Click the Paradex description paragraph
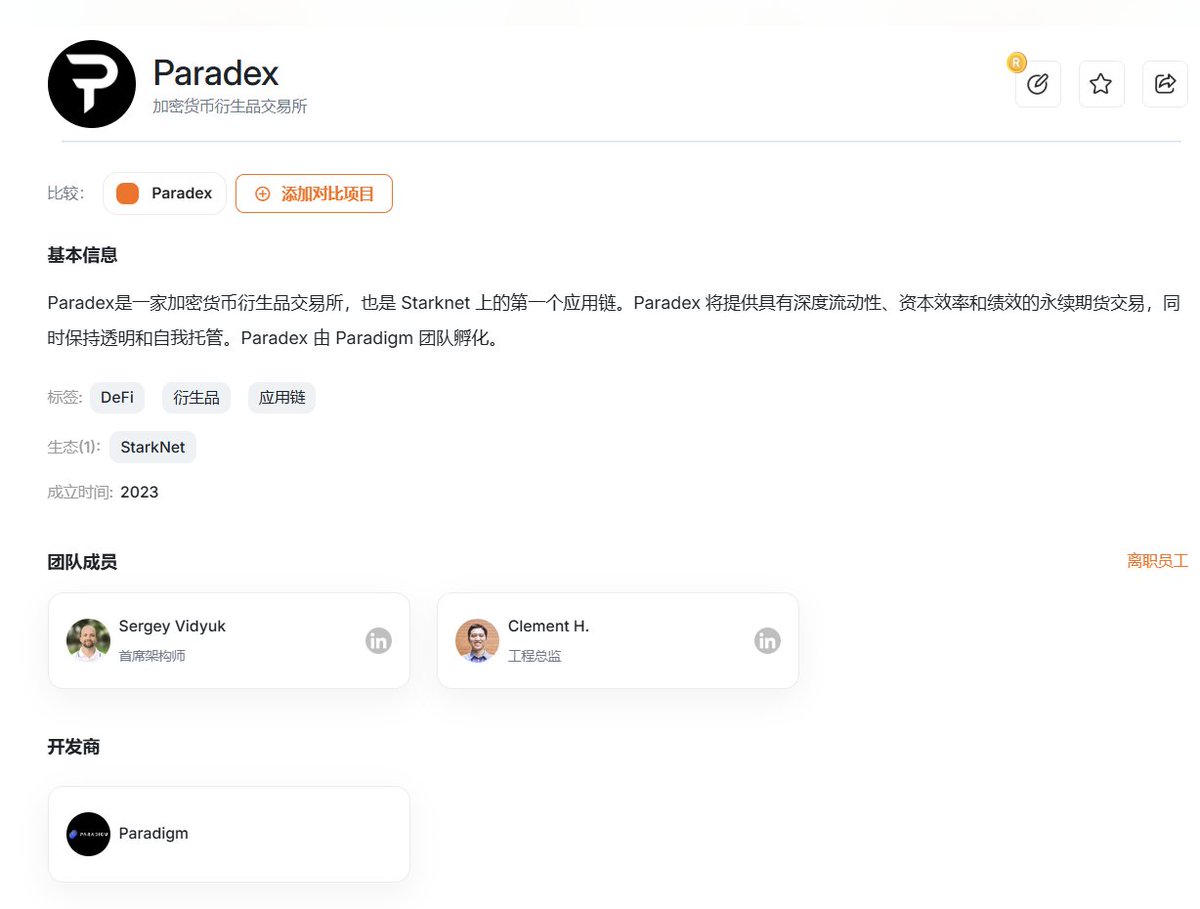1200x909 pixels. point(614,320)
